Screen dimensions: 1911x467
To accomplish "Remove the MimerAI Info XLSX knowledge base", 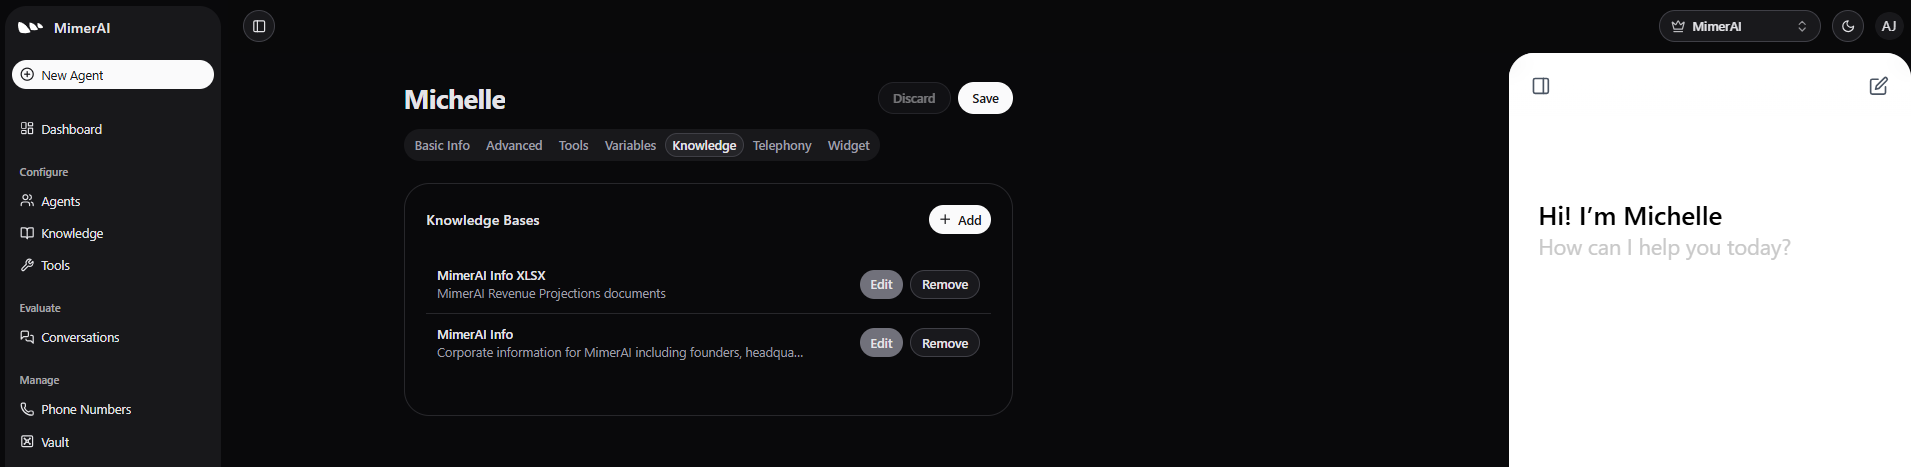I will pos(945,284).
